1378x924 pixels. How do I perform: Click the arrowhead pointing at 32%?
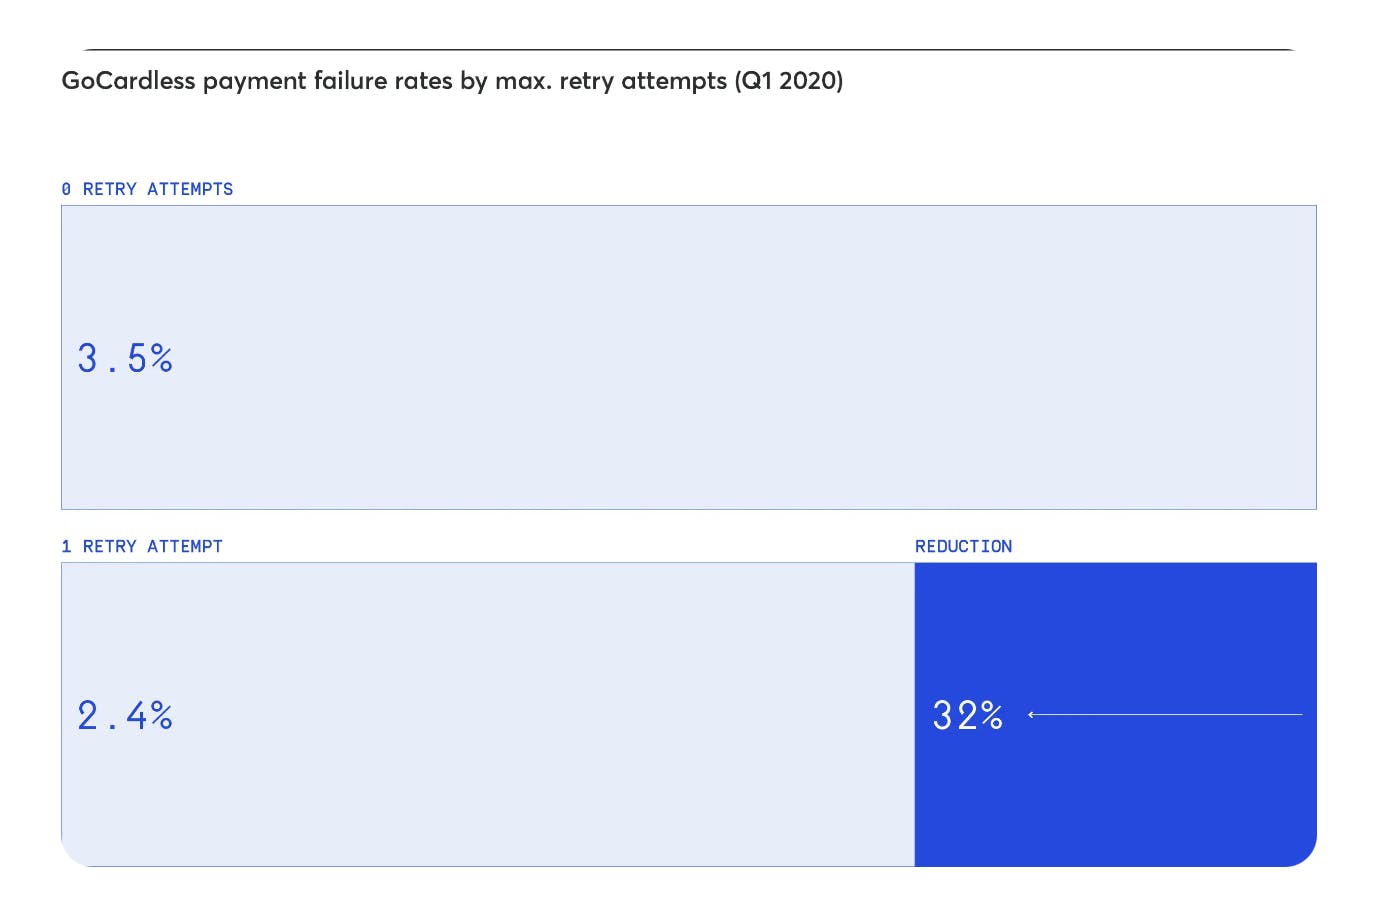1032,715
